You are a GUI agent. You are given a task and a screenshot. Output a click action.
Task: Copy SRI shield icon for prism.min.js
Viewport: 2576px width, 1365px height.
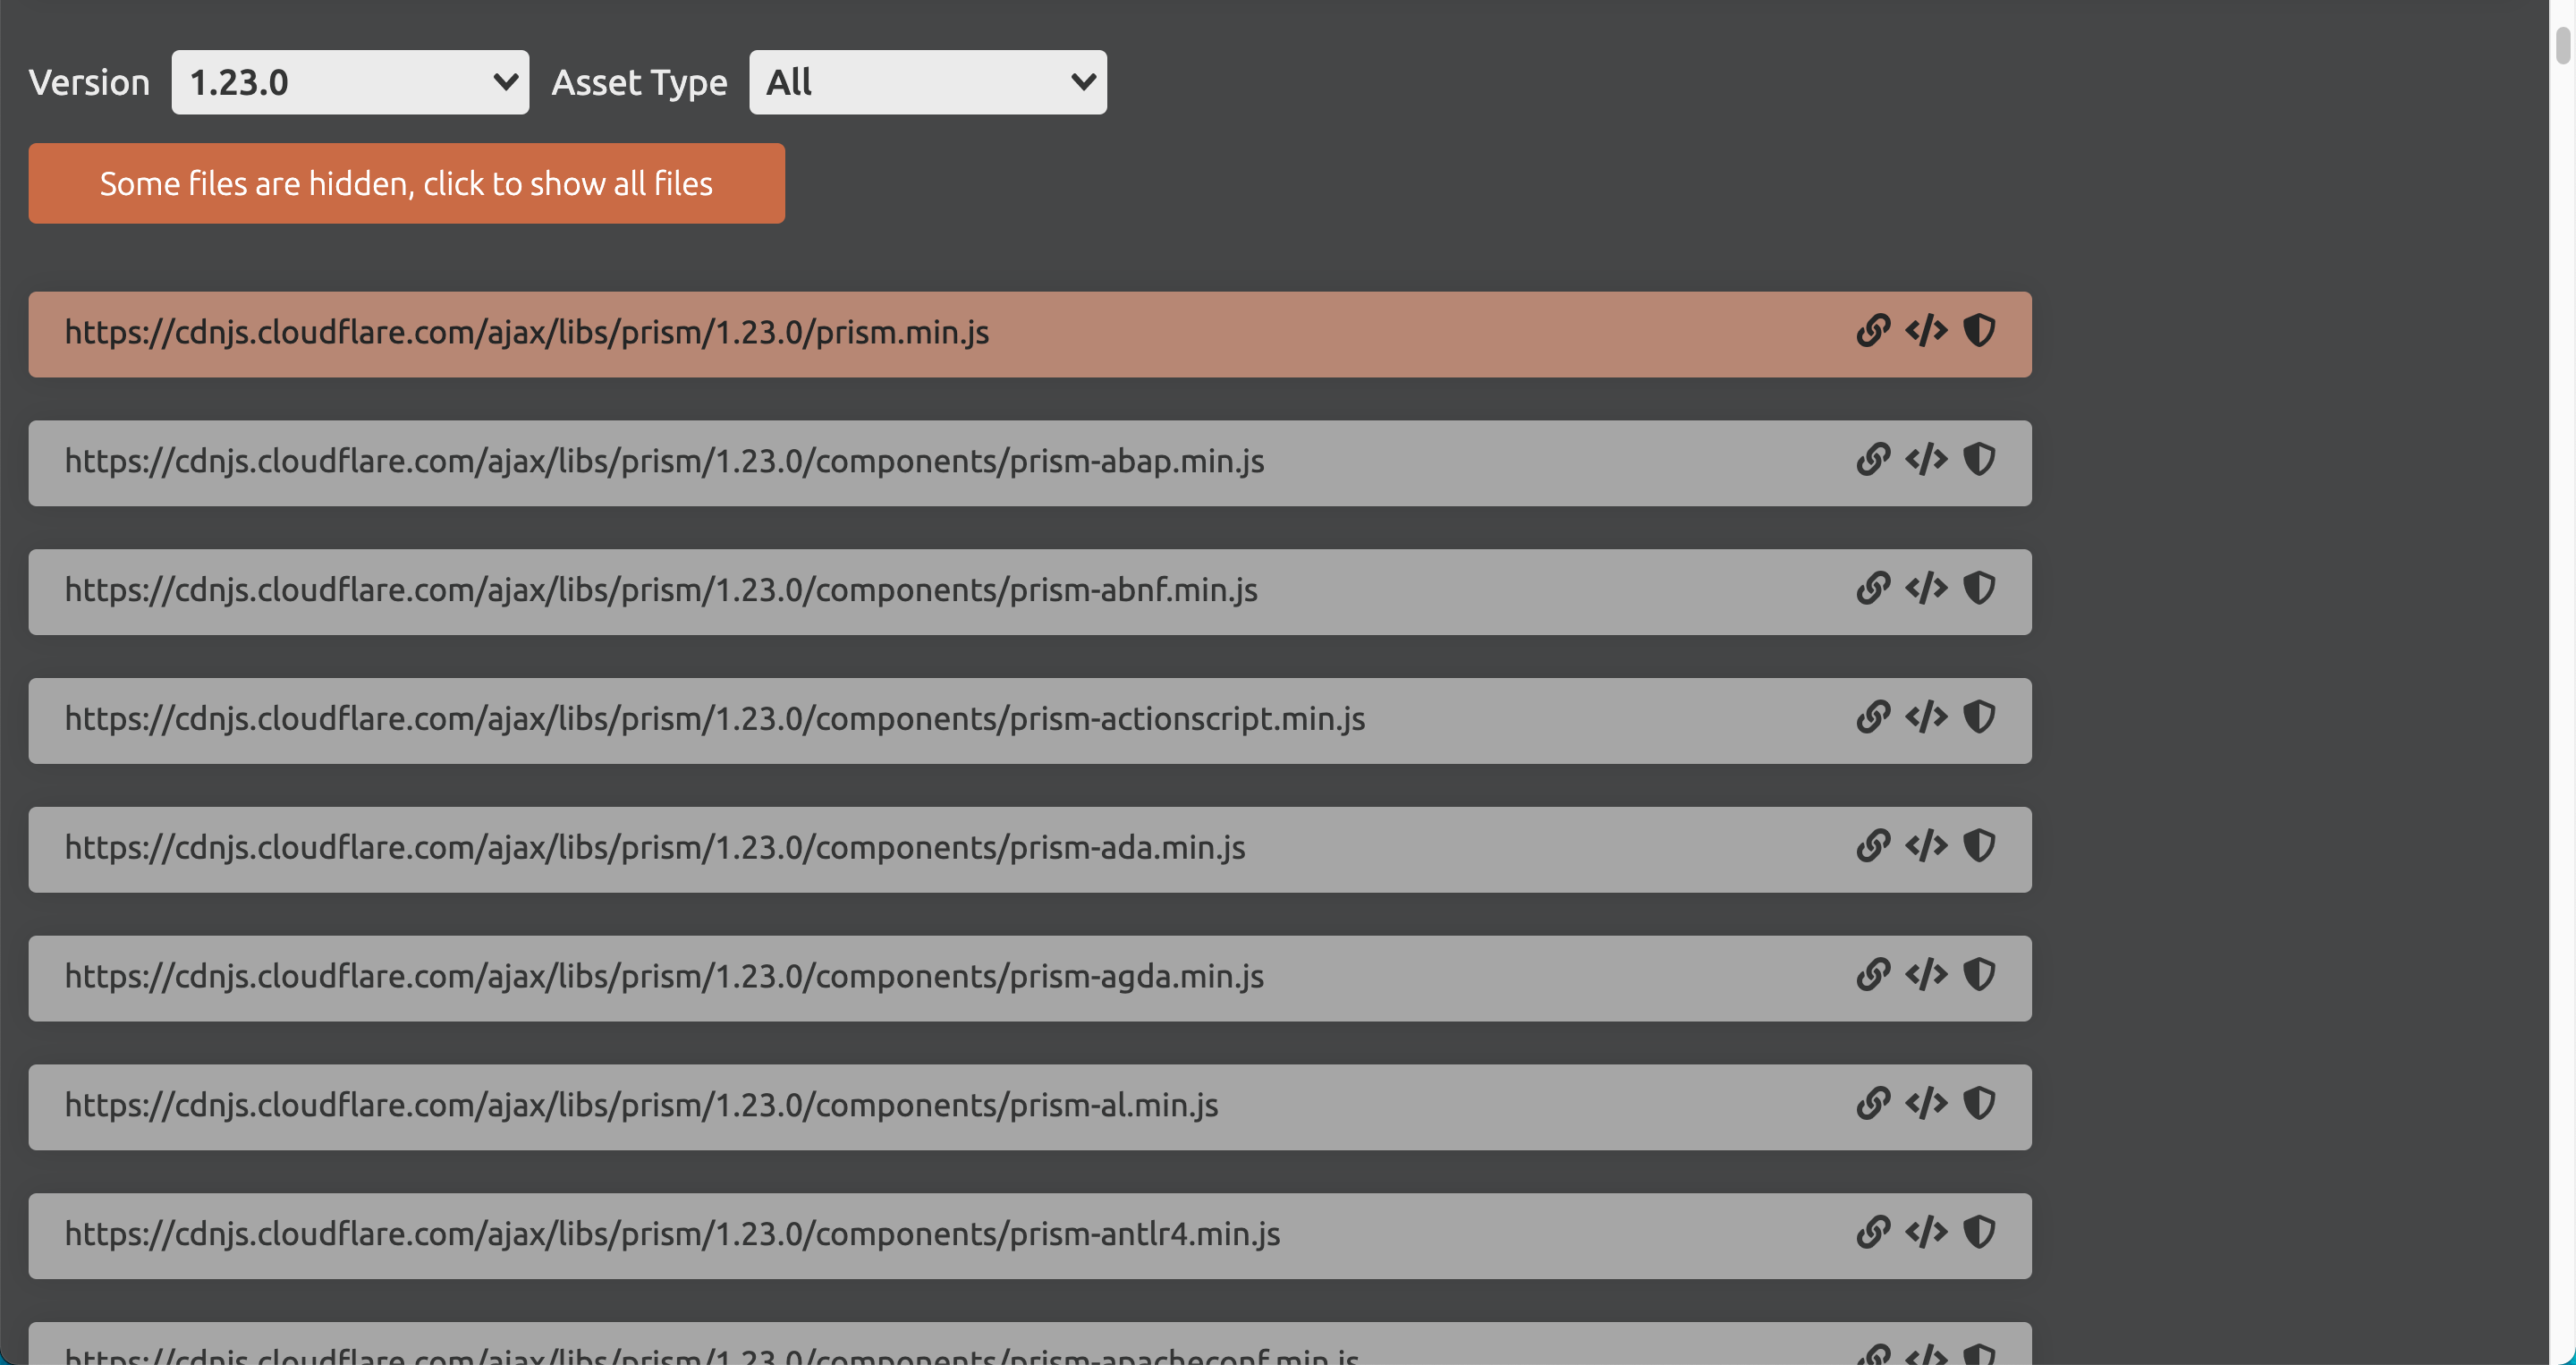tap(1979, 331)
